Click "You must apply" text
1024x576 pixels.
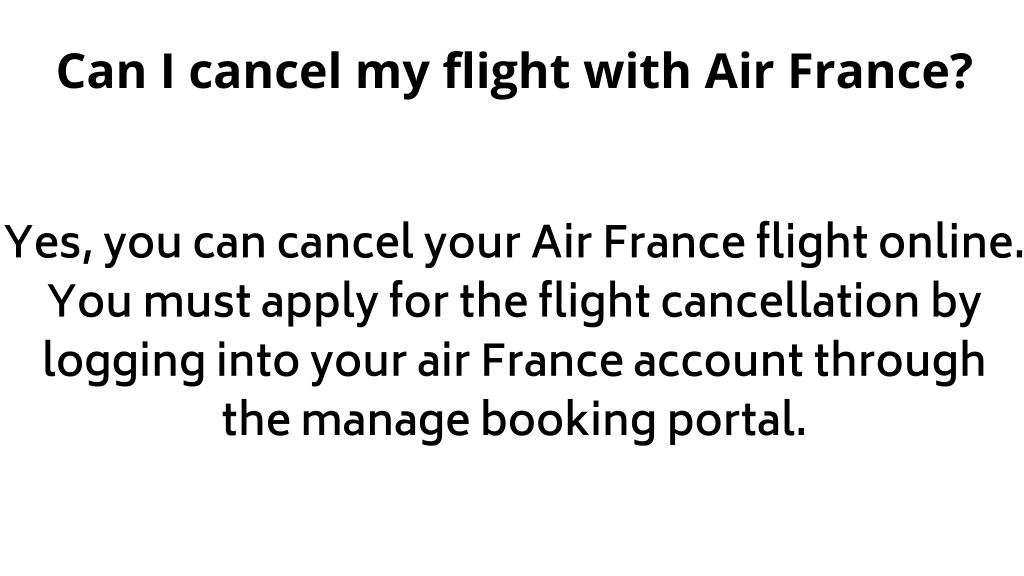click(x=213, y=303)
